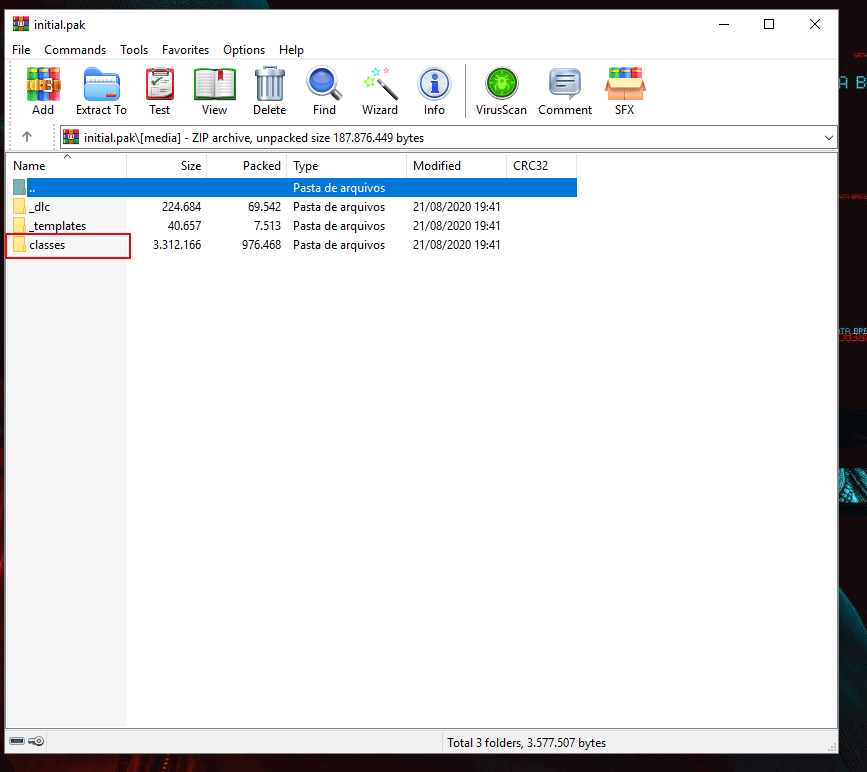Image resolution: width=867 pixels, height=772 pixels.
Task: Click the Delete trash can icon
Action: pyautogui.click(x=269, y=91)
